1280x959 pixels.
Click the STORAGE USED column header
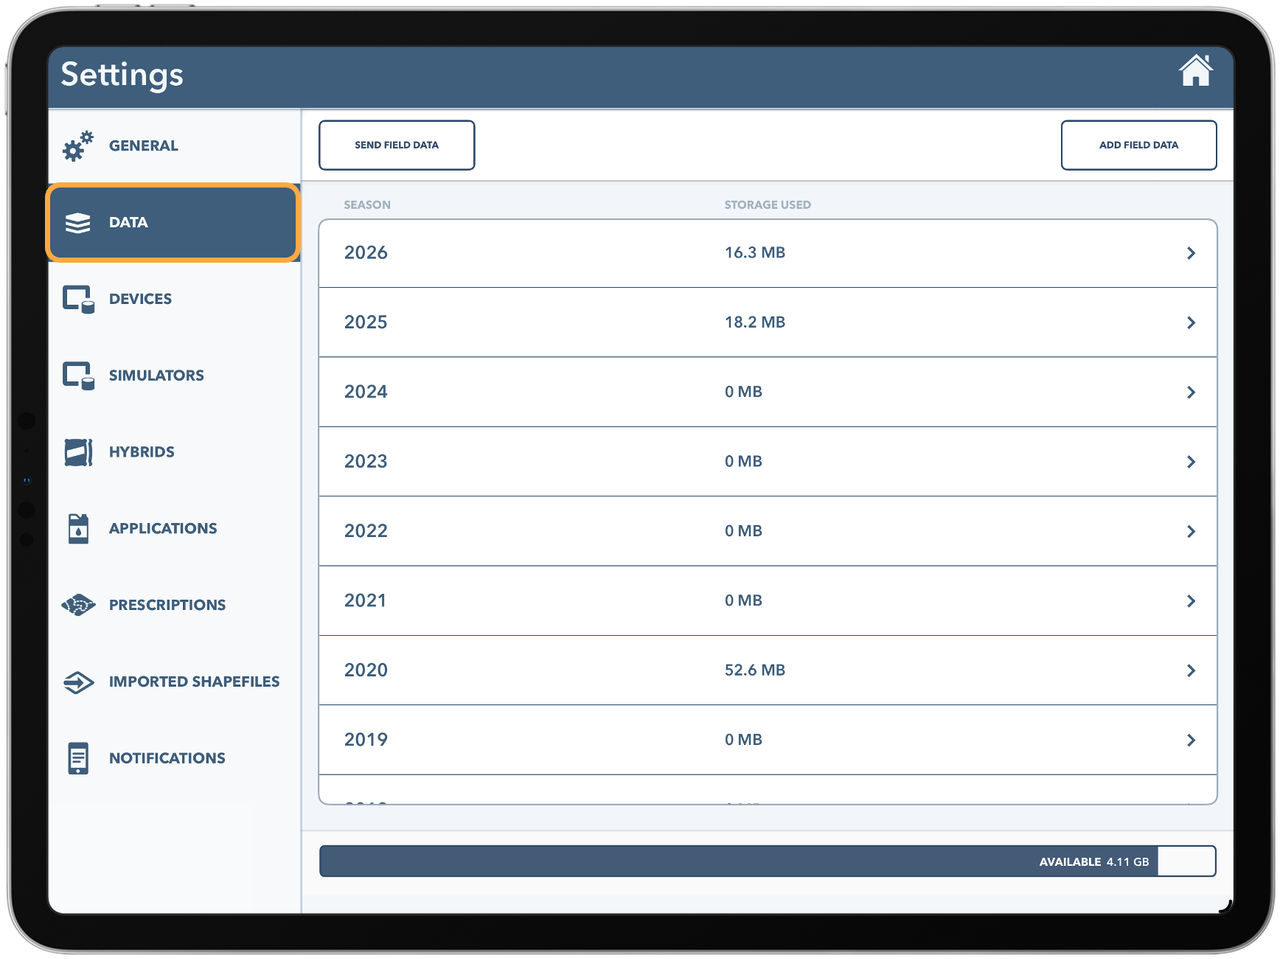point(768,205)
